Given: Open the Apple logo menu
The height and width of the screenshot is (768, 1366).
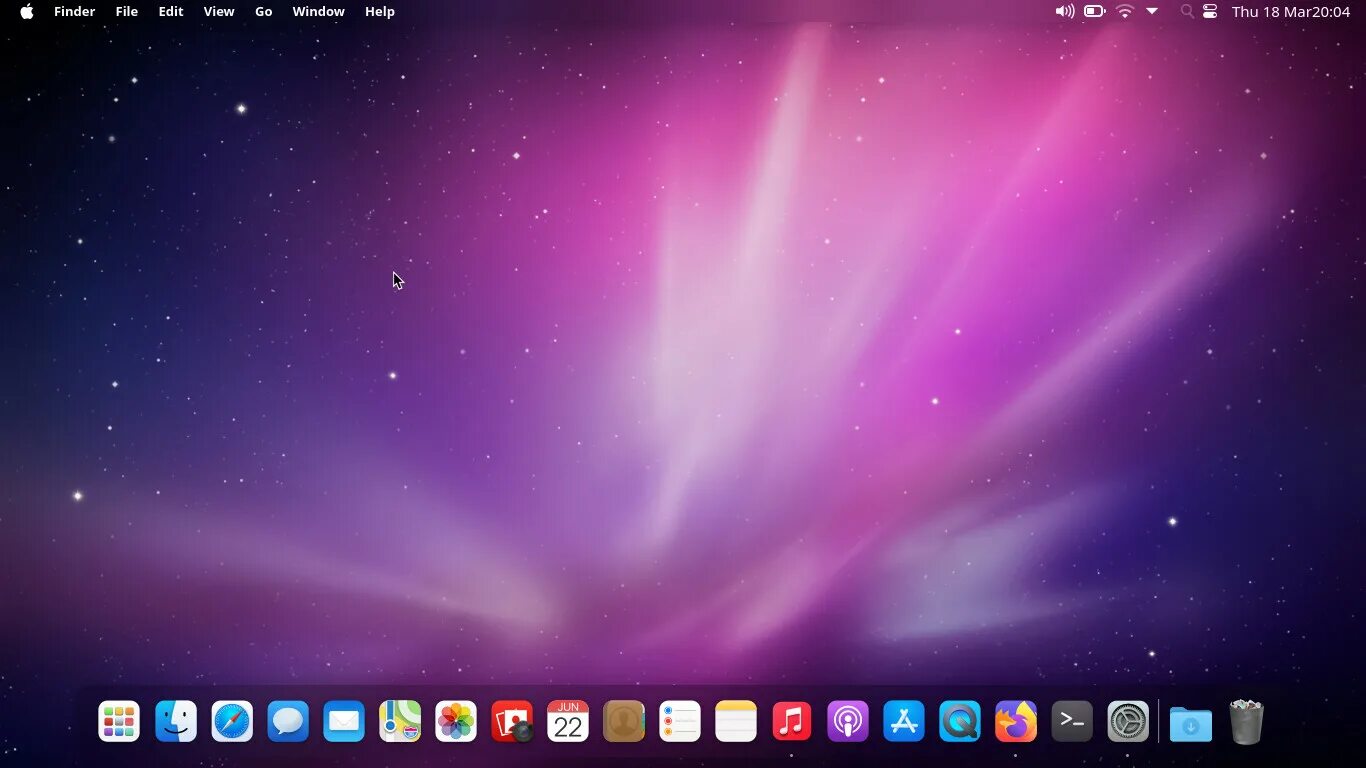Looking at the screenshot, I should (x=27, y=11).
